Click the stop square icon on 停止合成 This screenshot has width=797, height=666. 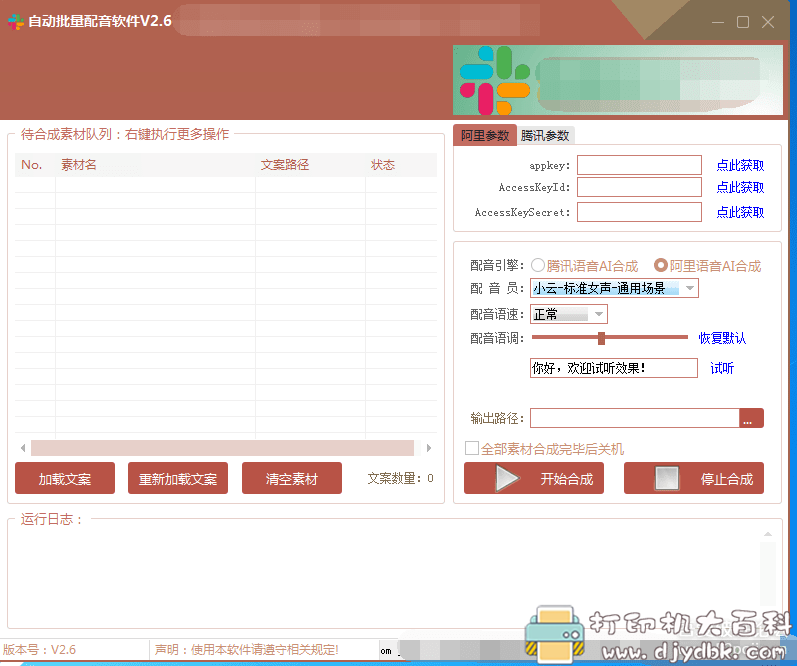tap(667, 478)
